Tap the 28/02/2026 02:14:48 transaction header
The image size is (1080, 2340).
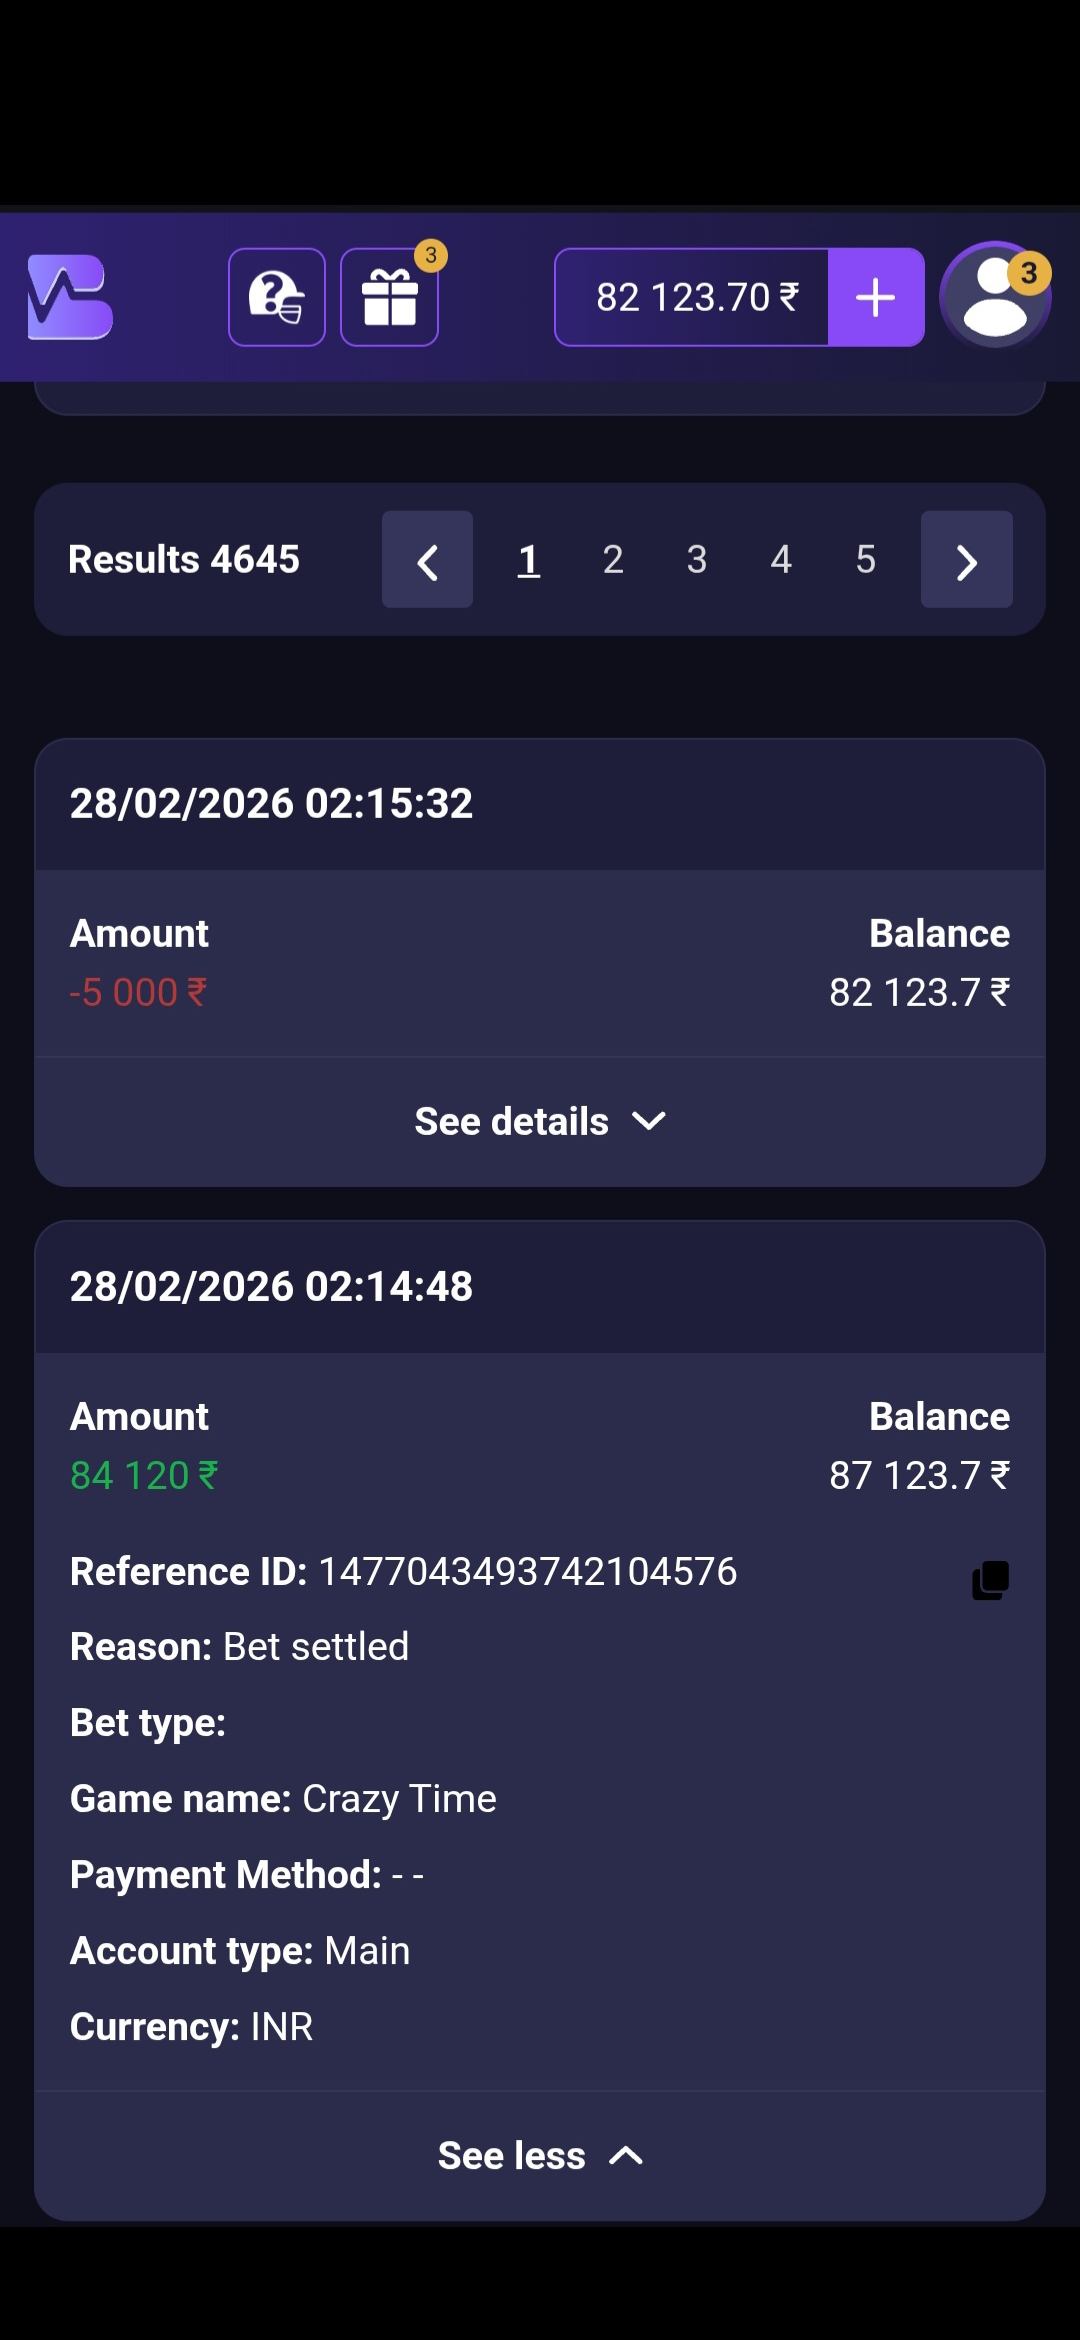(x=271, y=1287)
